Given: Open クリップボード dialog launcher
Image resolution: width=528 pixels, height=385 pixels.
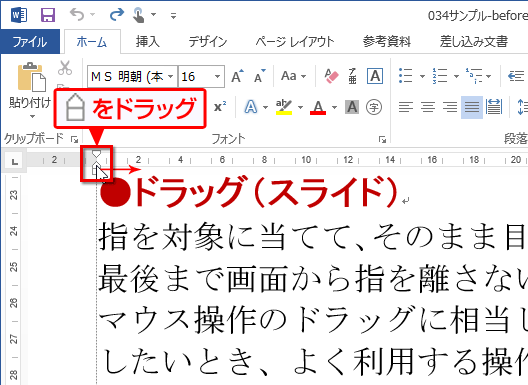Looking at the screenshot, I should click(x=74, y=139).
